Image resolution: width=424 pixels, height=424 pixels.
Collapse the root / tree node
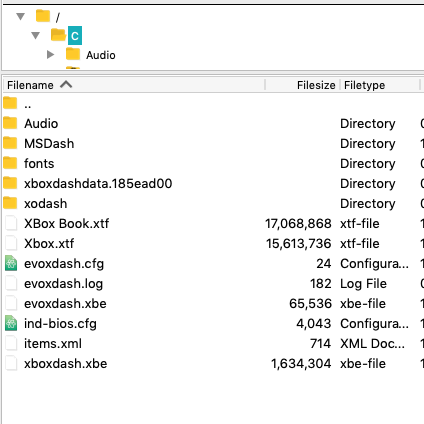(21, 16)
